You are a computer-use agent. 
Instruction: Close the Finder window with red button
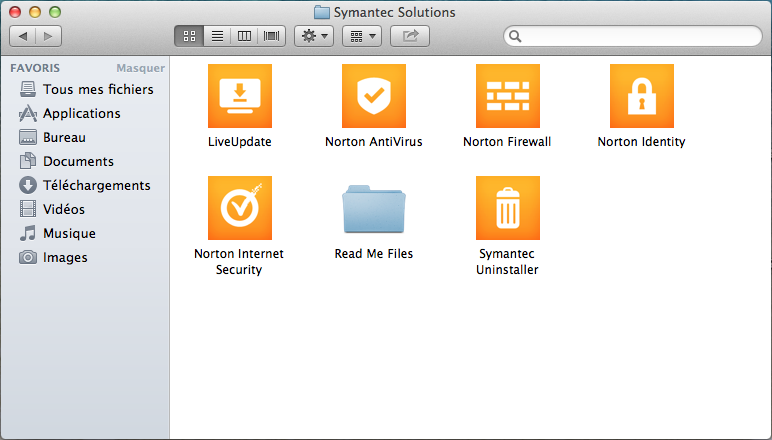(15, 12)
